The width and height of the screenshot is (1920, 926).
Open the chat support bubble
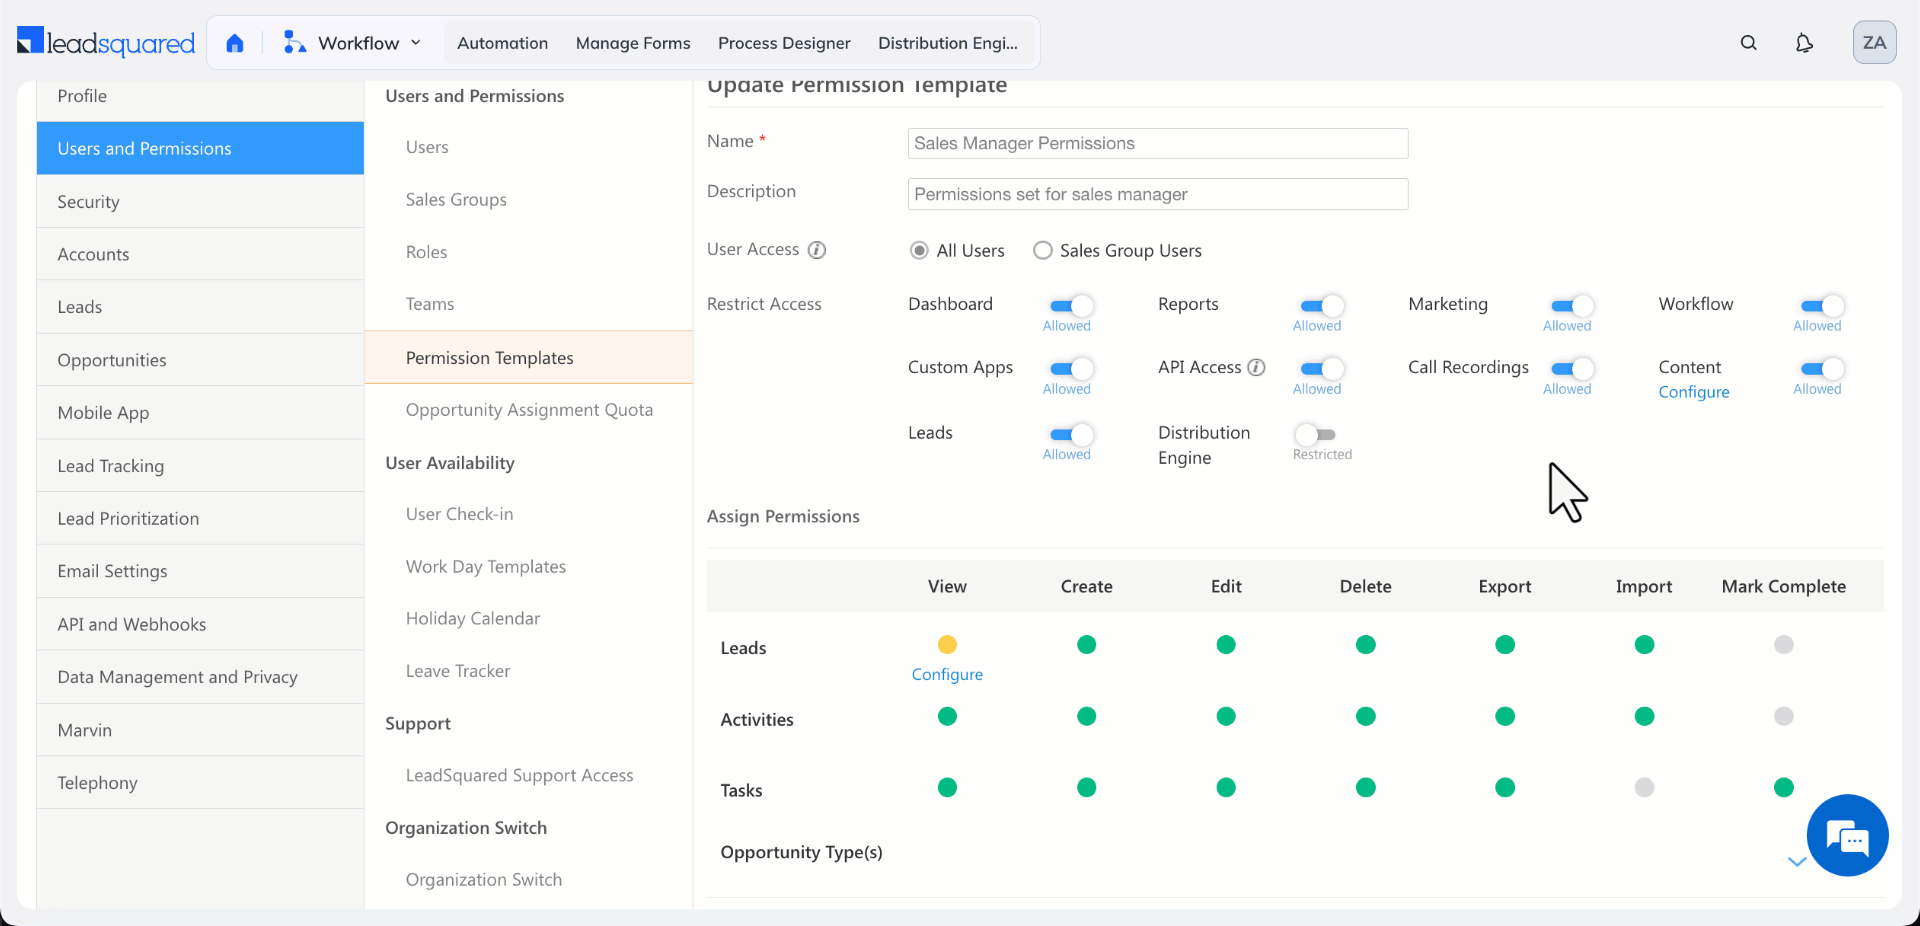point(1847,835)
